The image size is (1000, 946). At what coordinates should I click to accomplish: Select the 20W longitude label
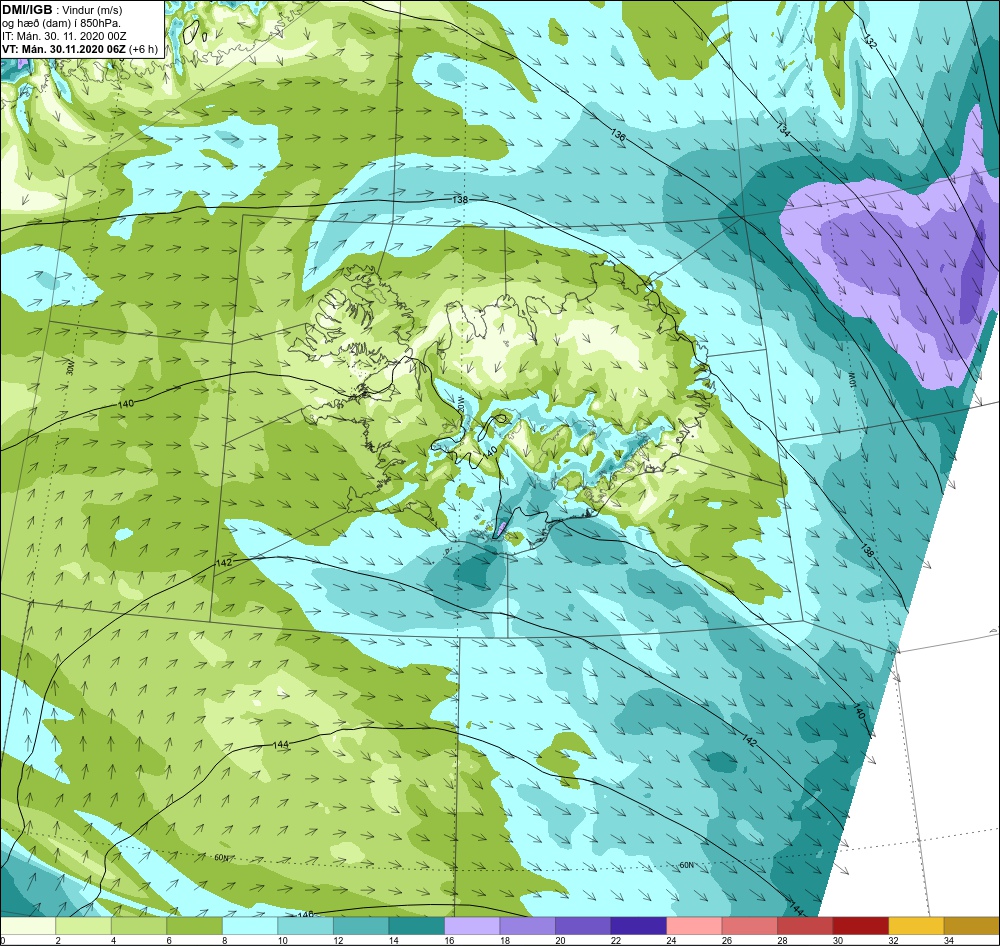(x=461, y=406)
